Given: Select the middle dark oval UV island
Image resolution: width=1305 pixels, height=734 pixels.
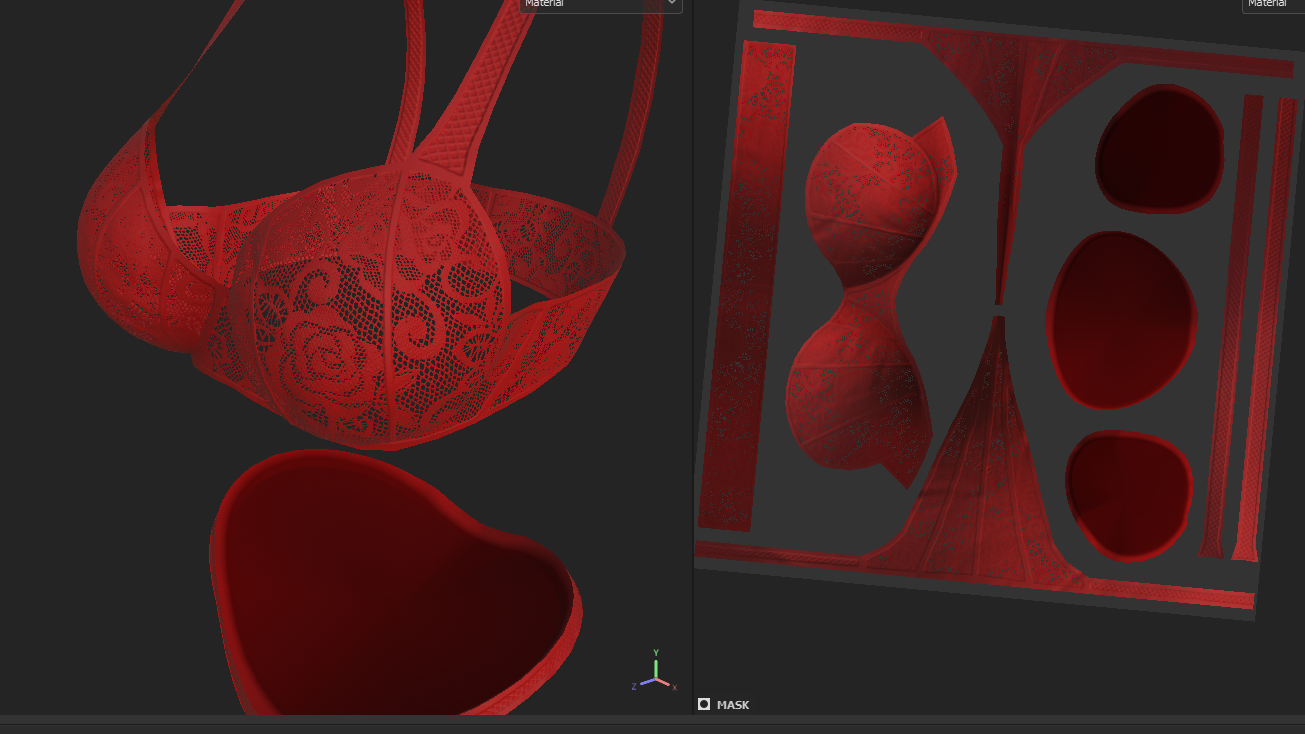Looking at the screenshot, I should [1121, 320].
